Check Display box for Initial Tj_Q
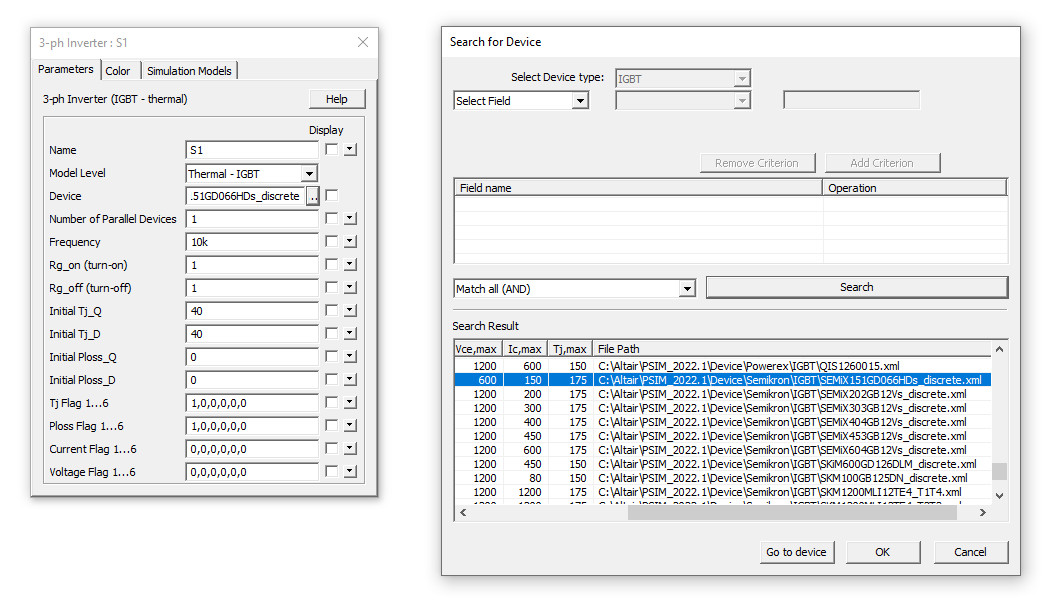The height and width of the screenshot is (613, 1053). click(331, 311)
